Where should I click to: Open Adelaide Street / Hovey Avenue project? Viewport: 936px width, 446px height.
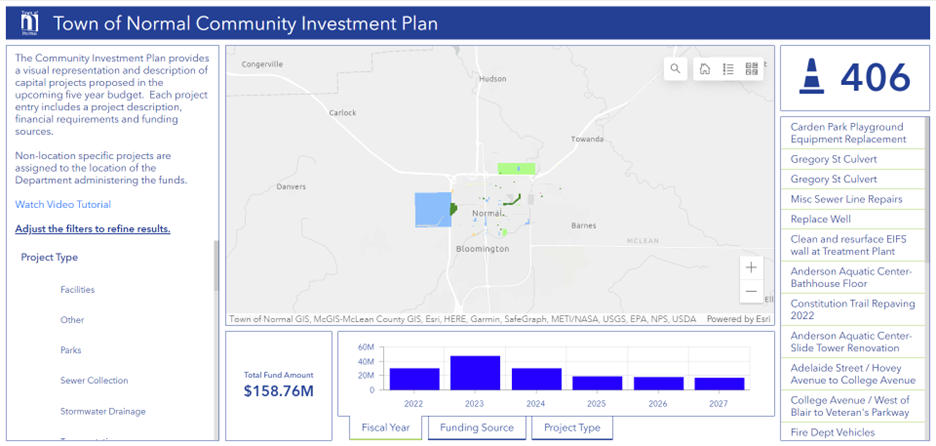(x=854, y=374)
